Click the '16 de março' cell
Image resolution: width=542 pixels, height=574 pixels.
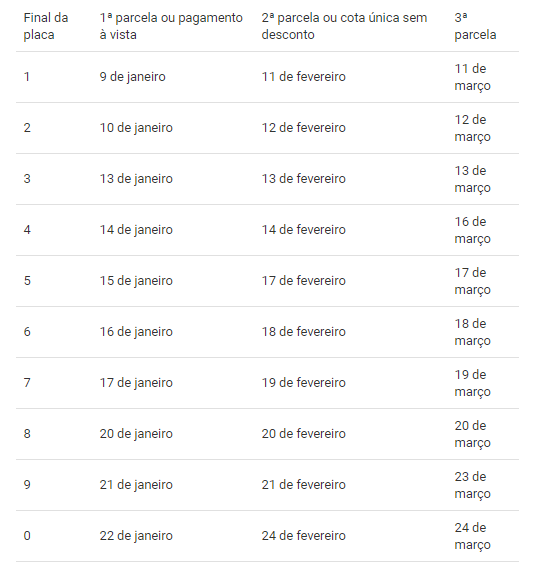coord(472,230)
